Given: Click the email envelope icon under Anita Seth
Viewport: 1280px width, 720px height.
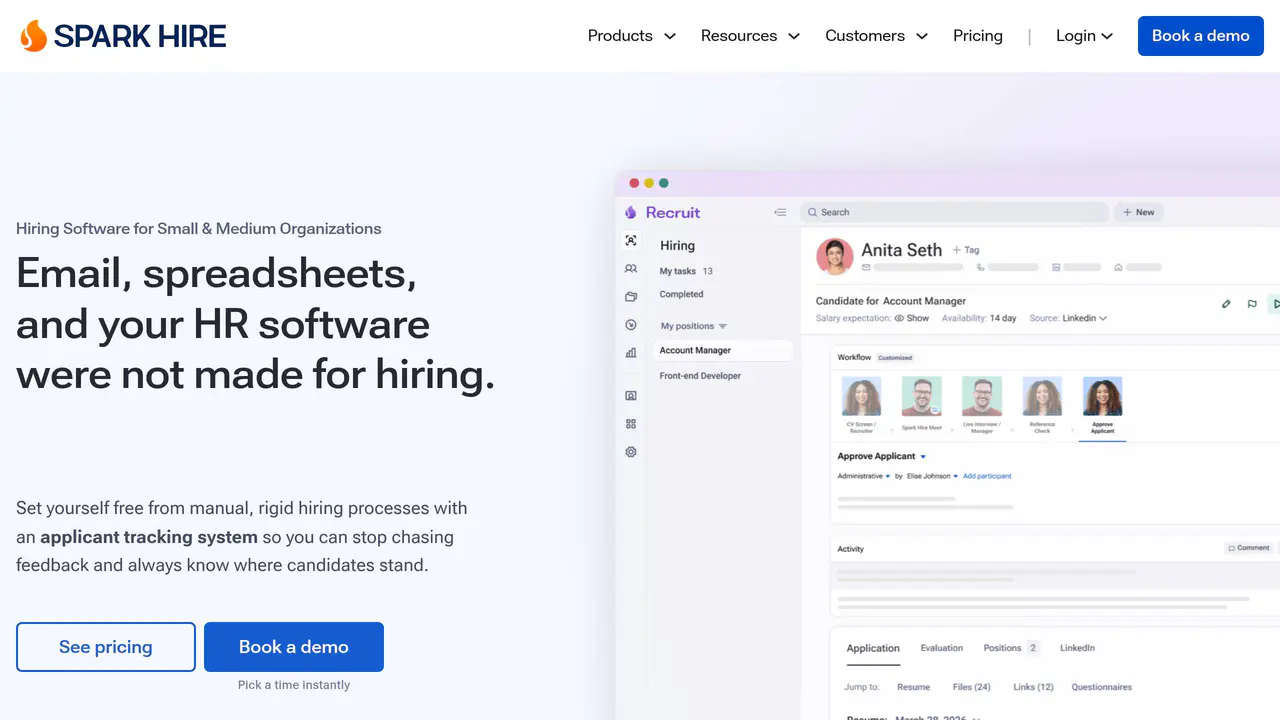Looking at the screenshot, I should [x=866, y=267].
